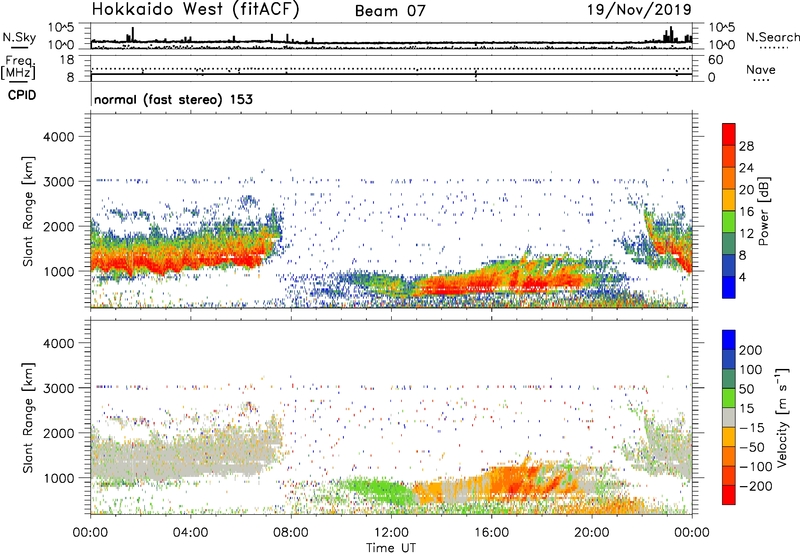Click the "16:00" time axis label
This screenshot has height=554, width=800.
coord(491,533)
